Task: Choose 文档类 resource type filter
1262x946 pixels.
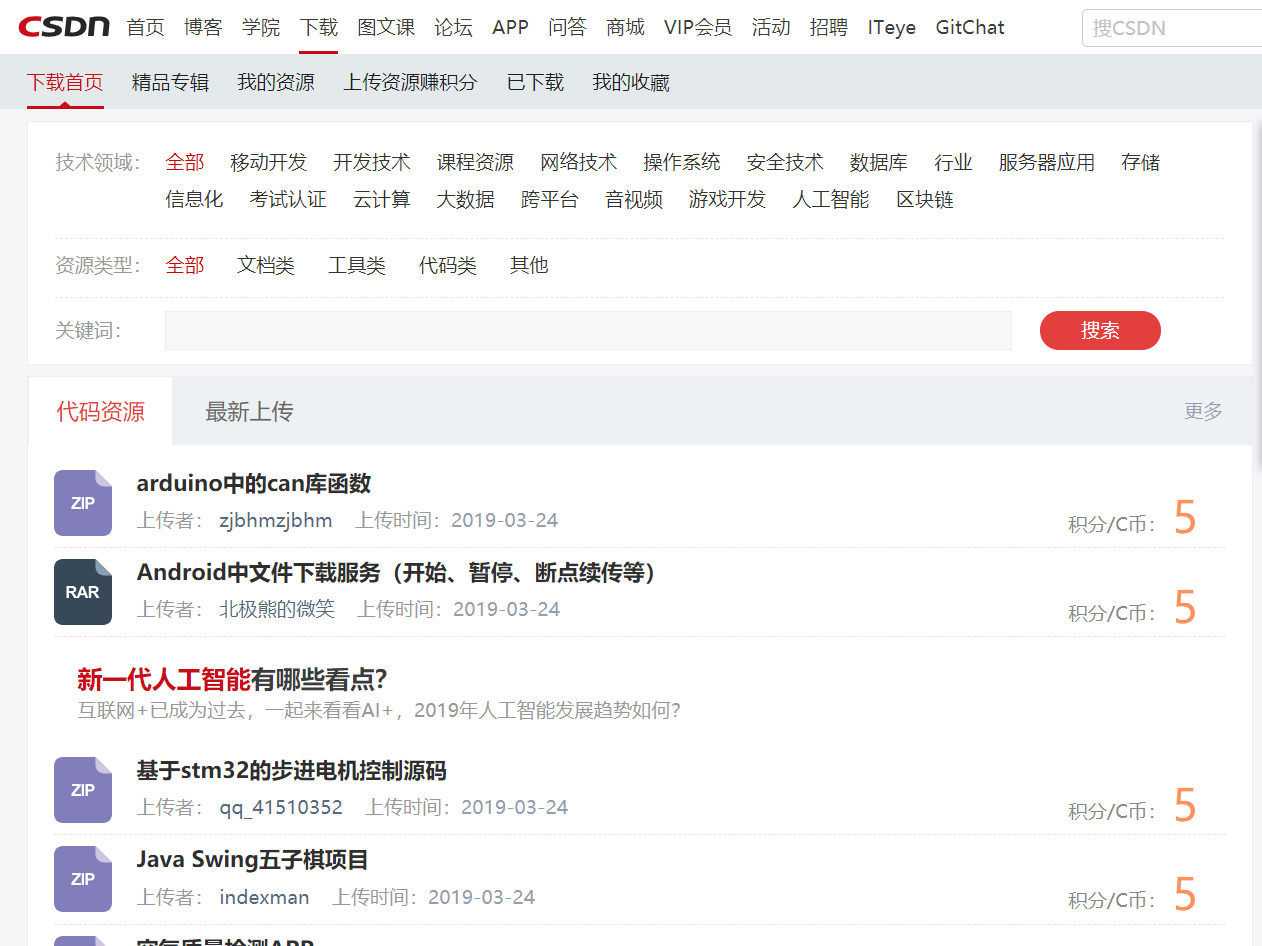Action: tap(266, 265)
